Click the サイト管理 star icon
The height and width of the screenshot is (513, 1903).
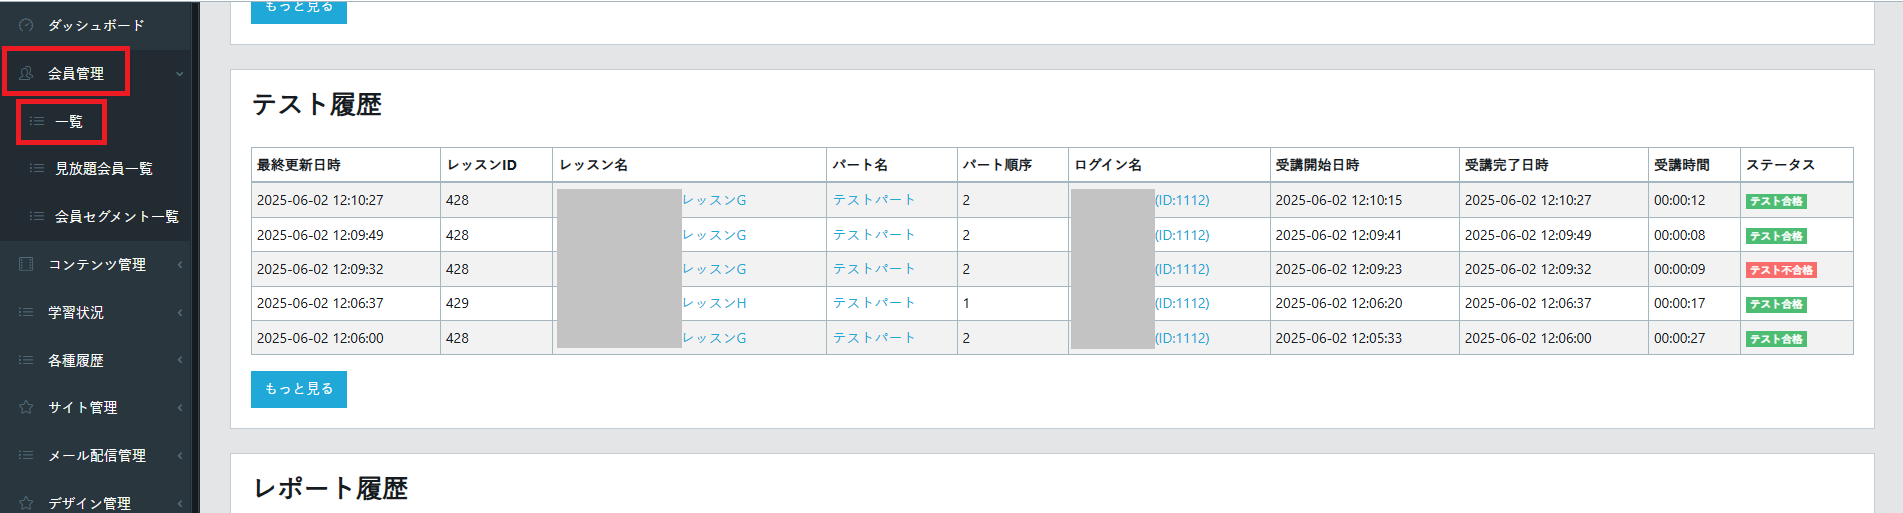point(26,407)
